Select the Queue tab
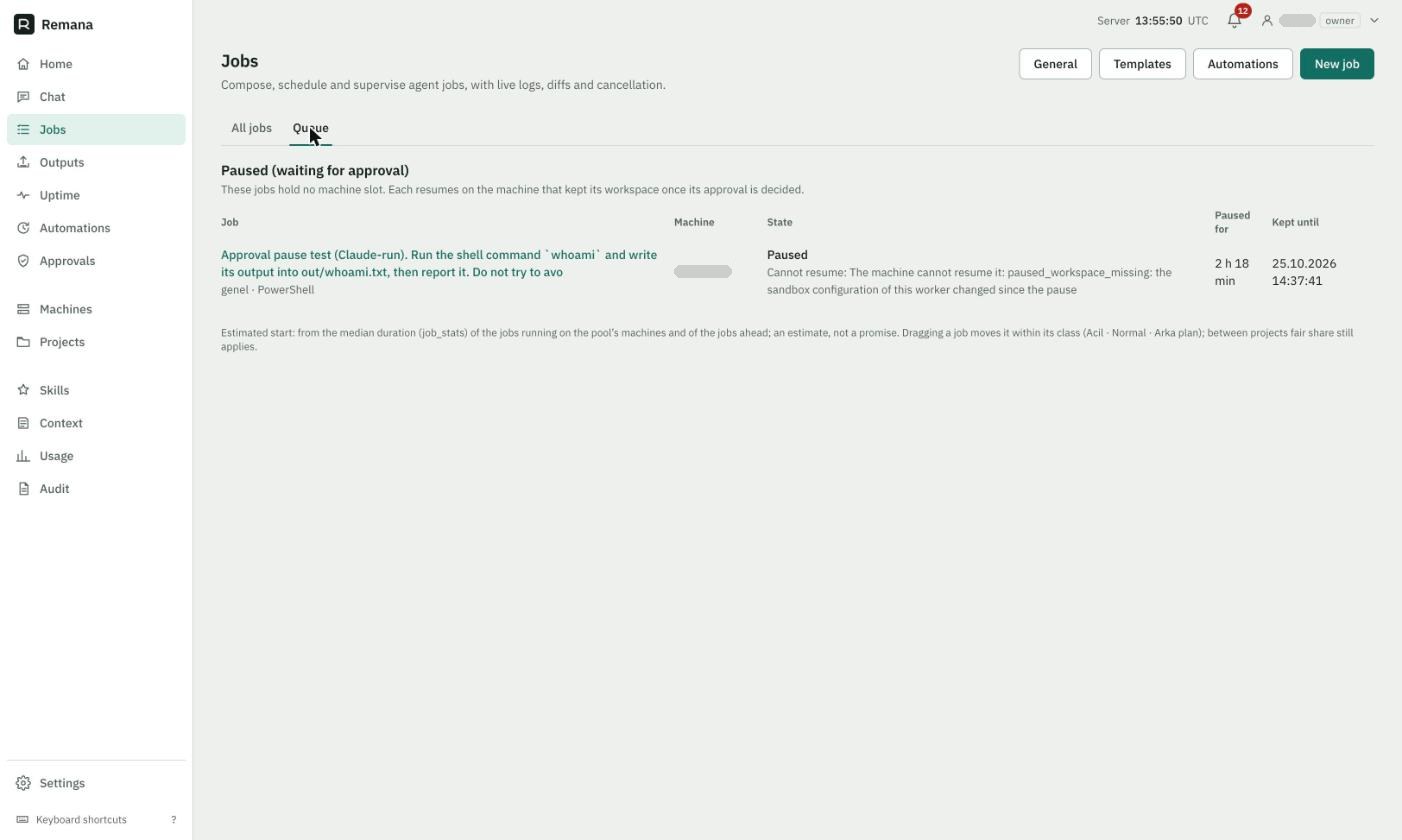 tap(310, 128)
